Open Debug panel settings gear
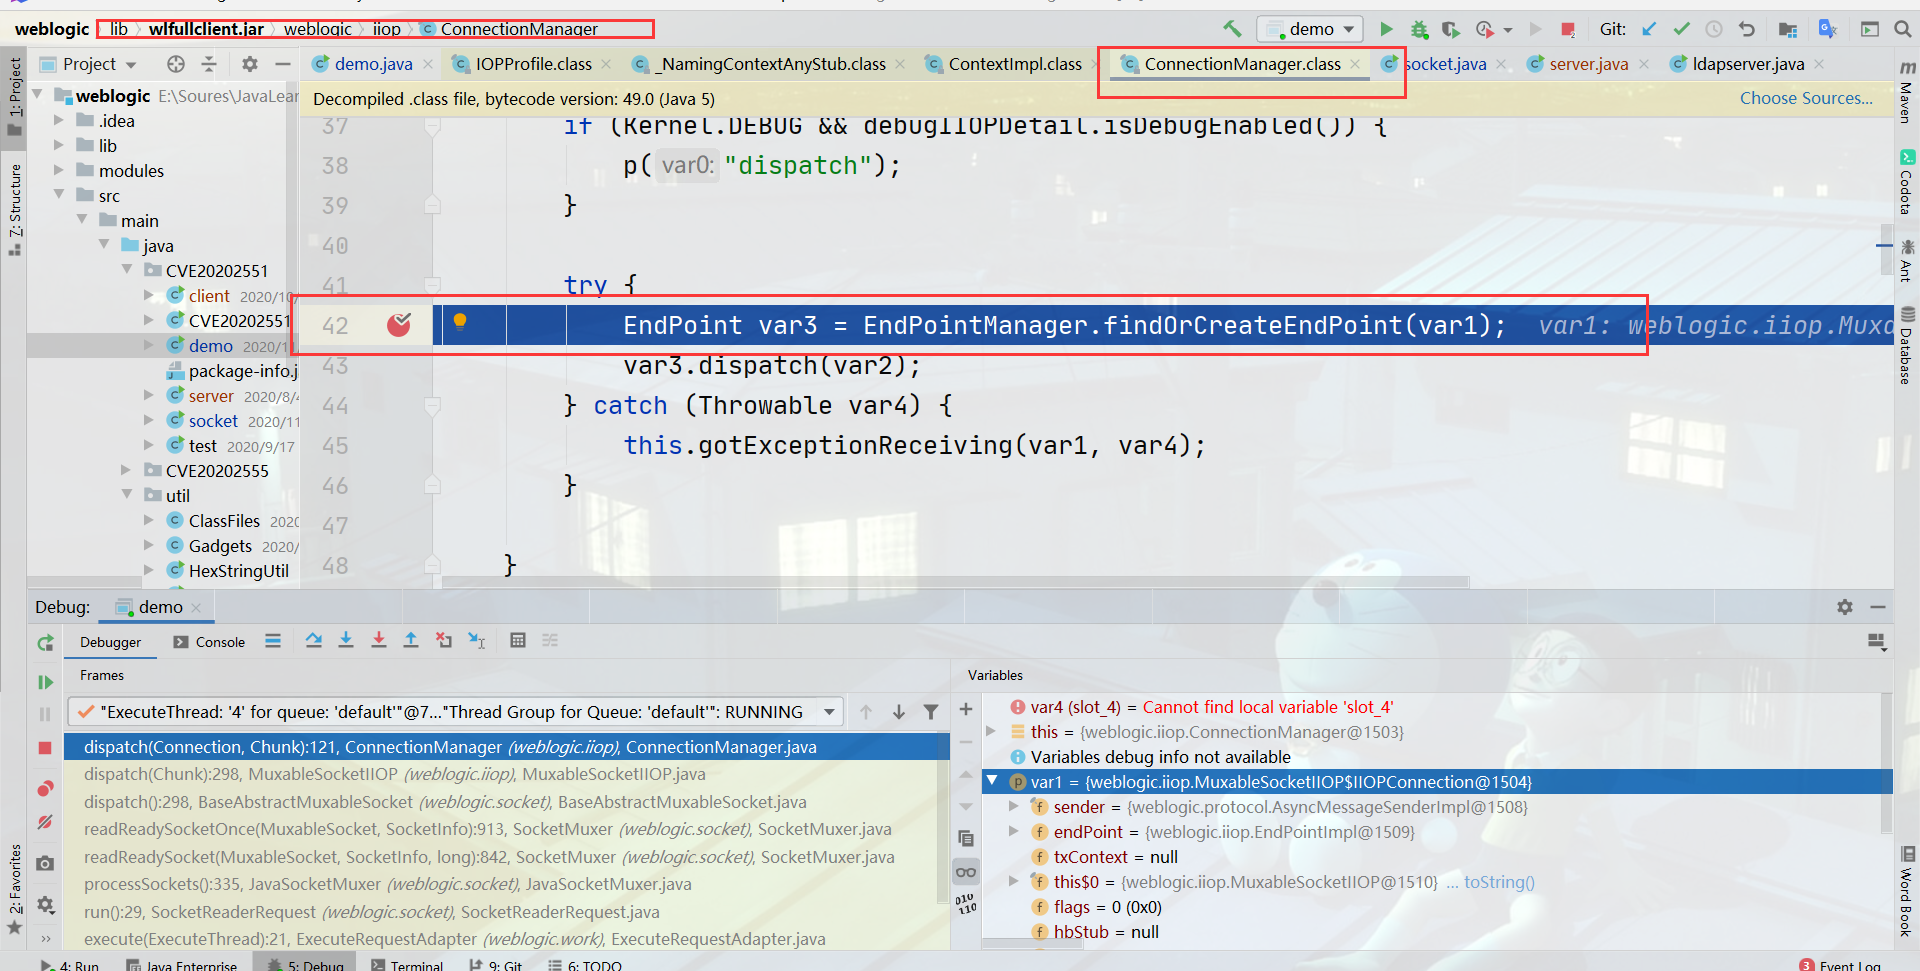 tap(1845, 607)
